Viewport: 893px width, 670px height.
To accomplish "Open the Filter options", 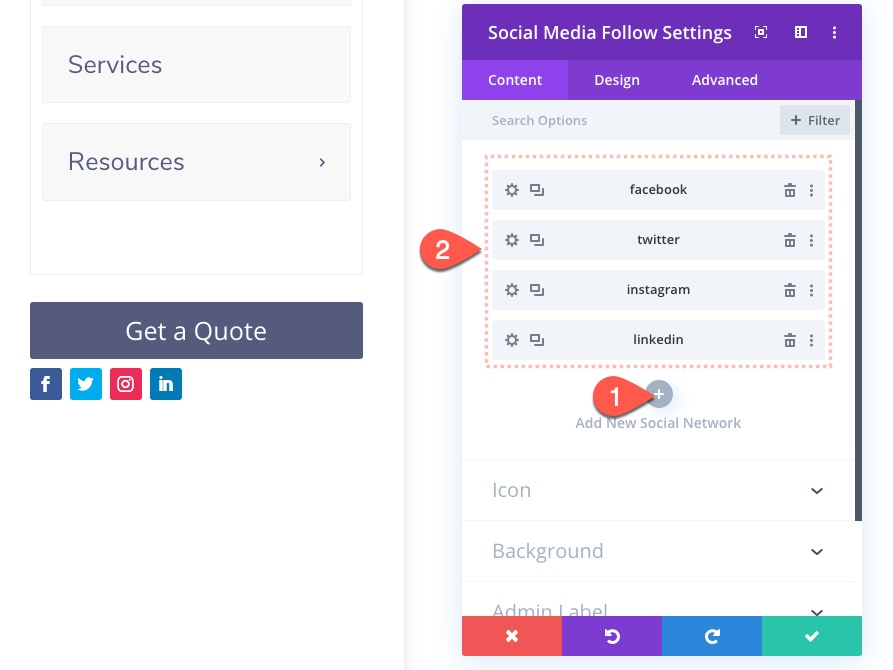I will tap(814, 119).
